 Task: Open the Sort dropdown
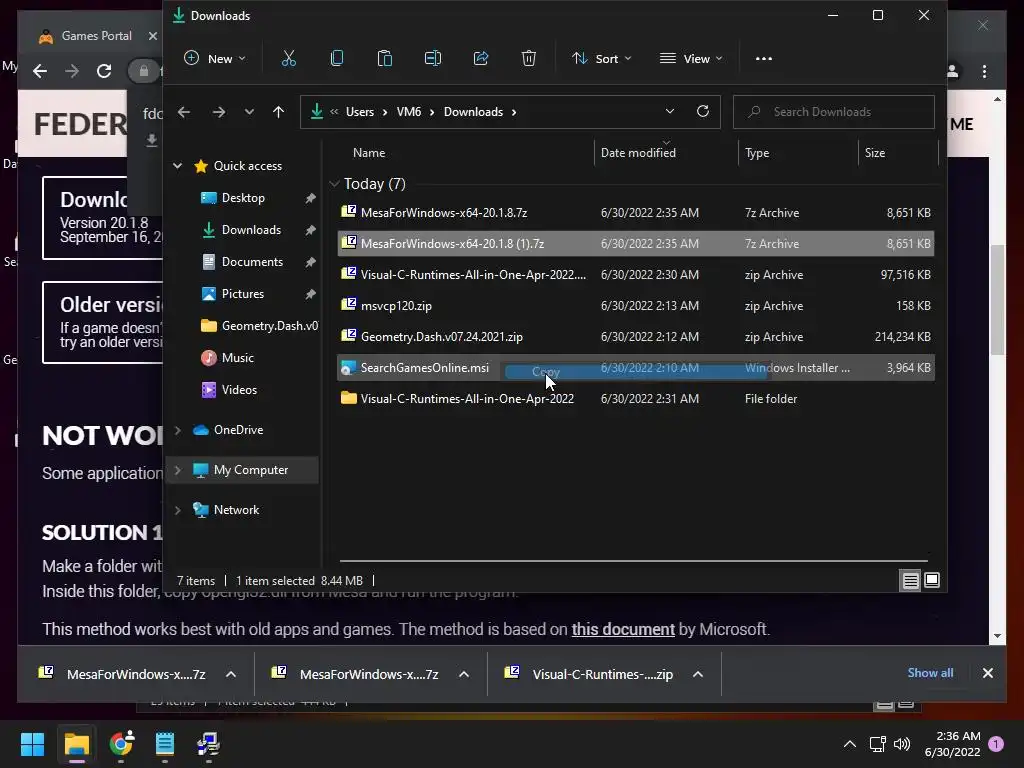[x=601, y=59]
